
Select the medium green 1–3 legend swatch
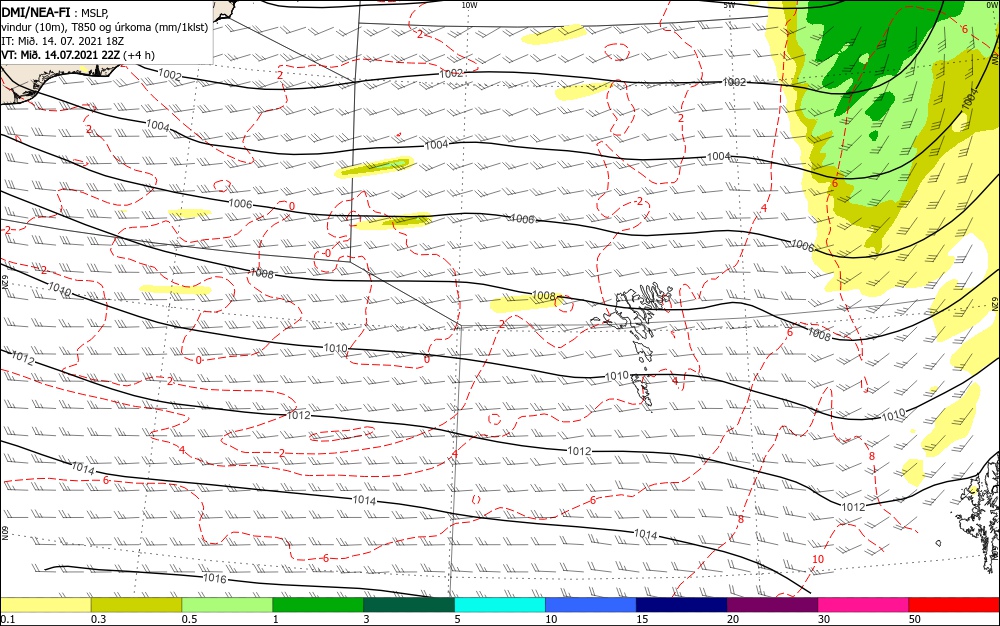[x=318, y=605]
